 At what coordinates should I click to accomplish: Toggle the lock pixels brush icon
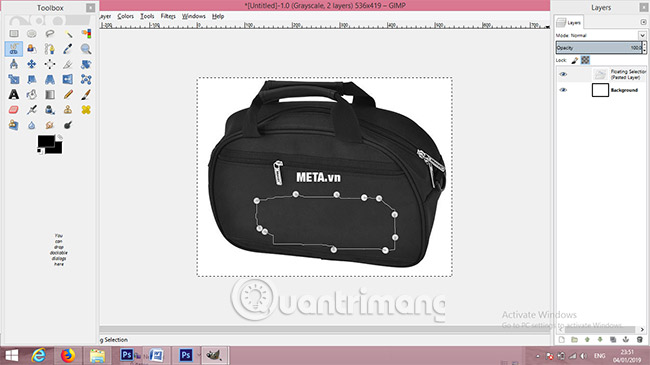click(575, 61)
